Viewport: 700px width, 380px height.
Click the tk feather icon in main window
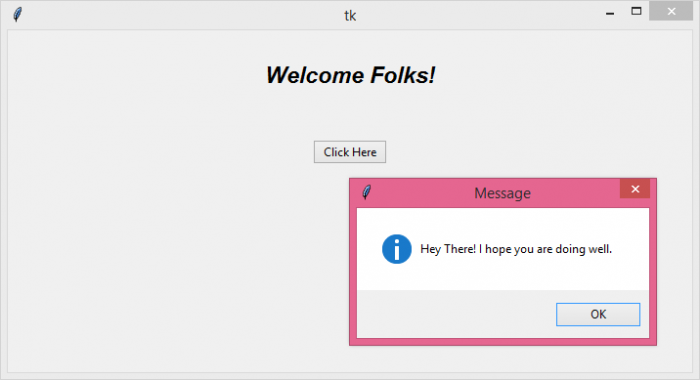pyautogui.click(x=17, y=15)
